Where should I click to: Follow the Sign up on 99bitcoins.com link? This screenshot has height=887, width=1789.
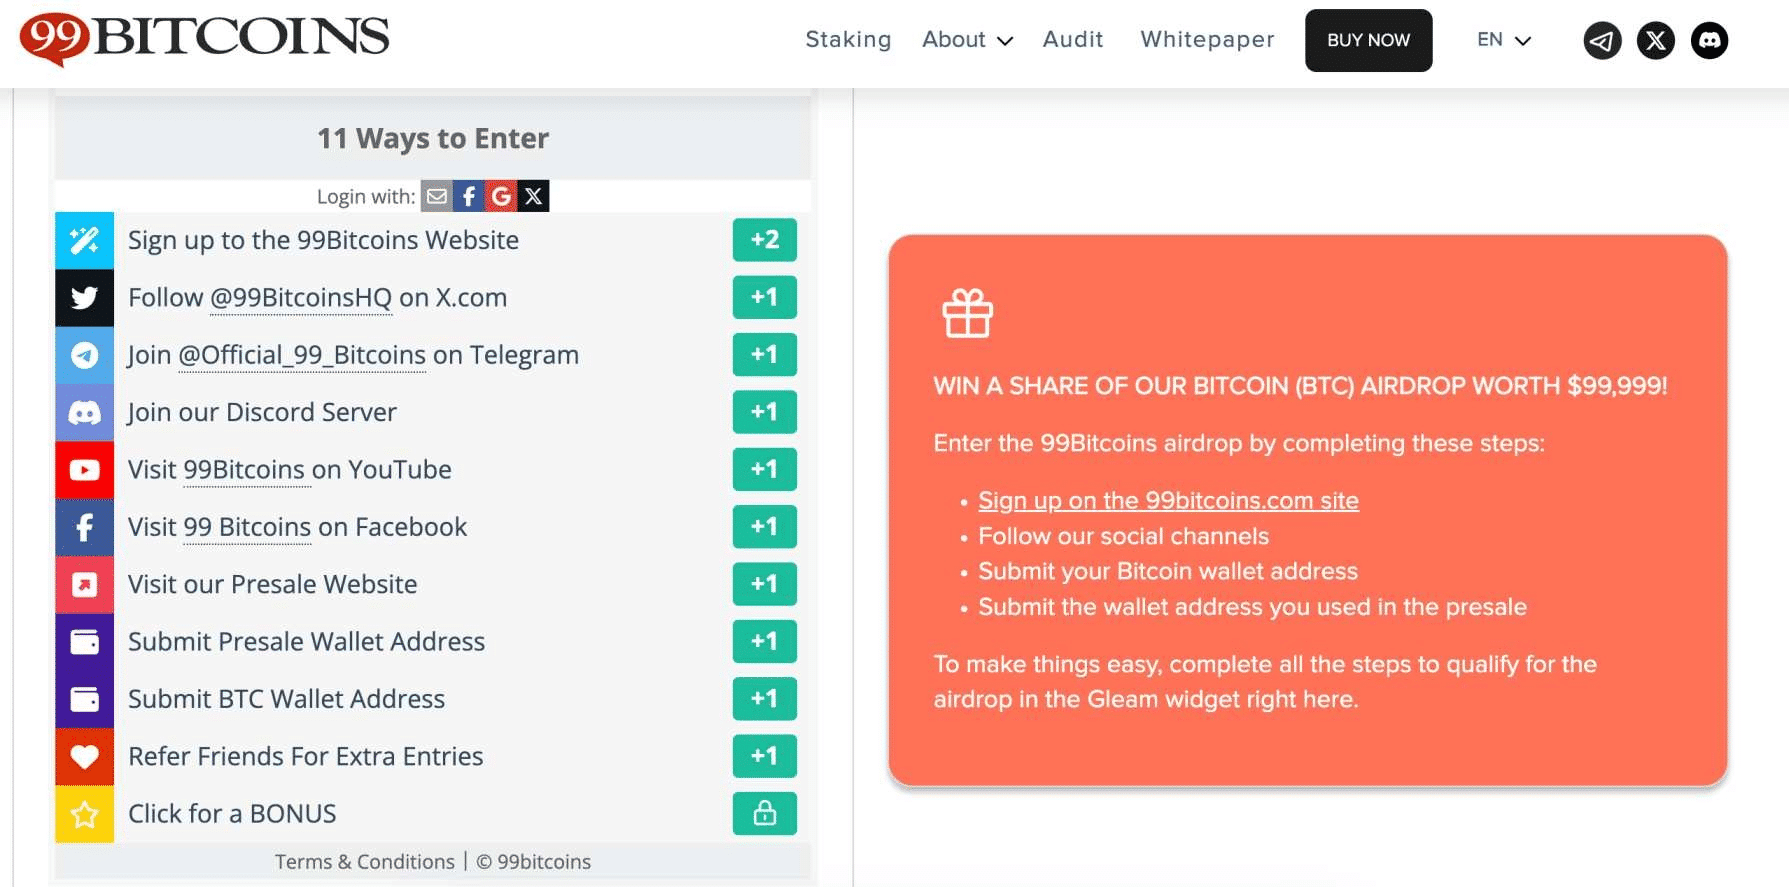1168,501
